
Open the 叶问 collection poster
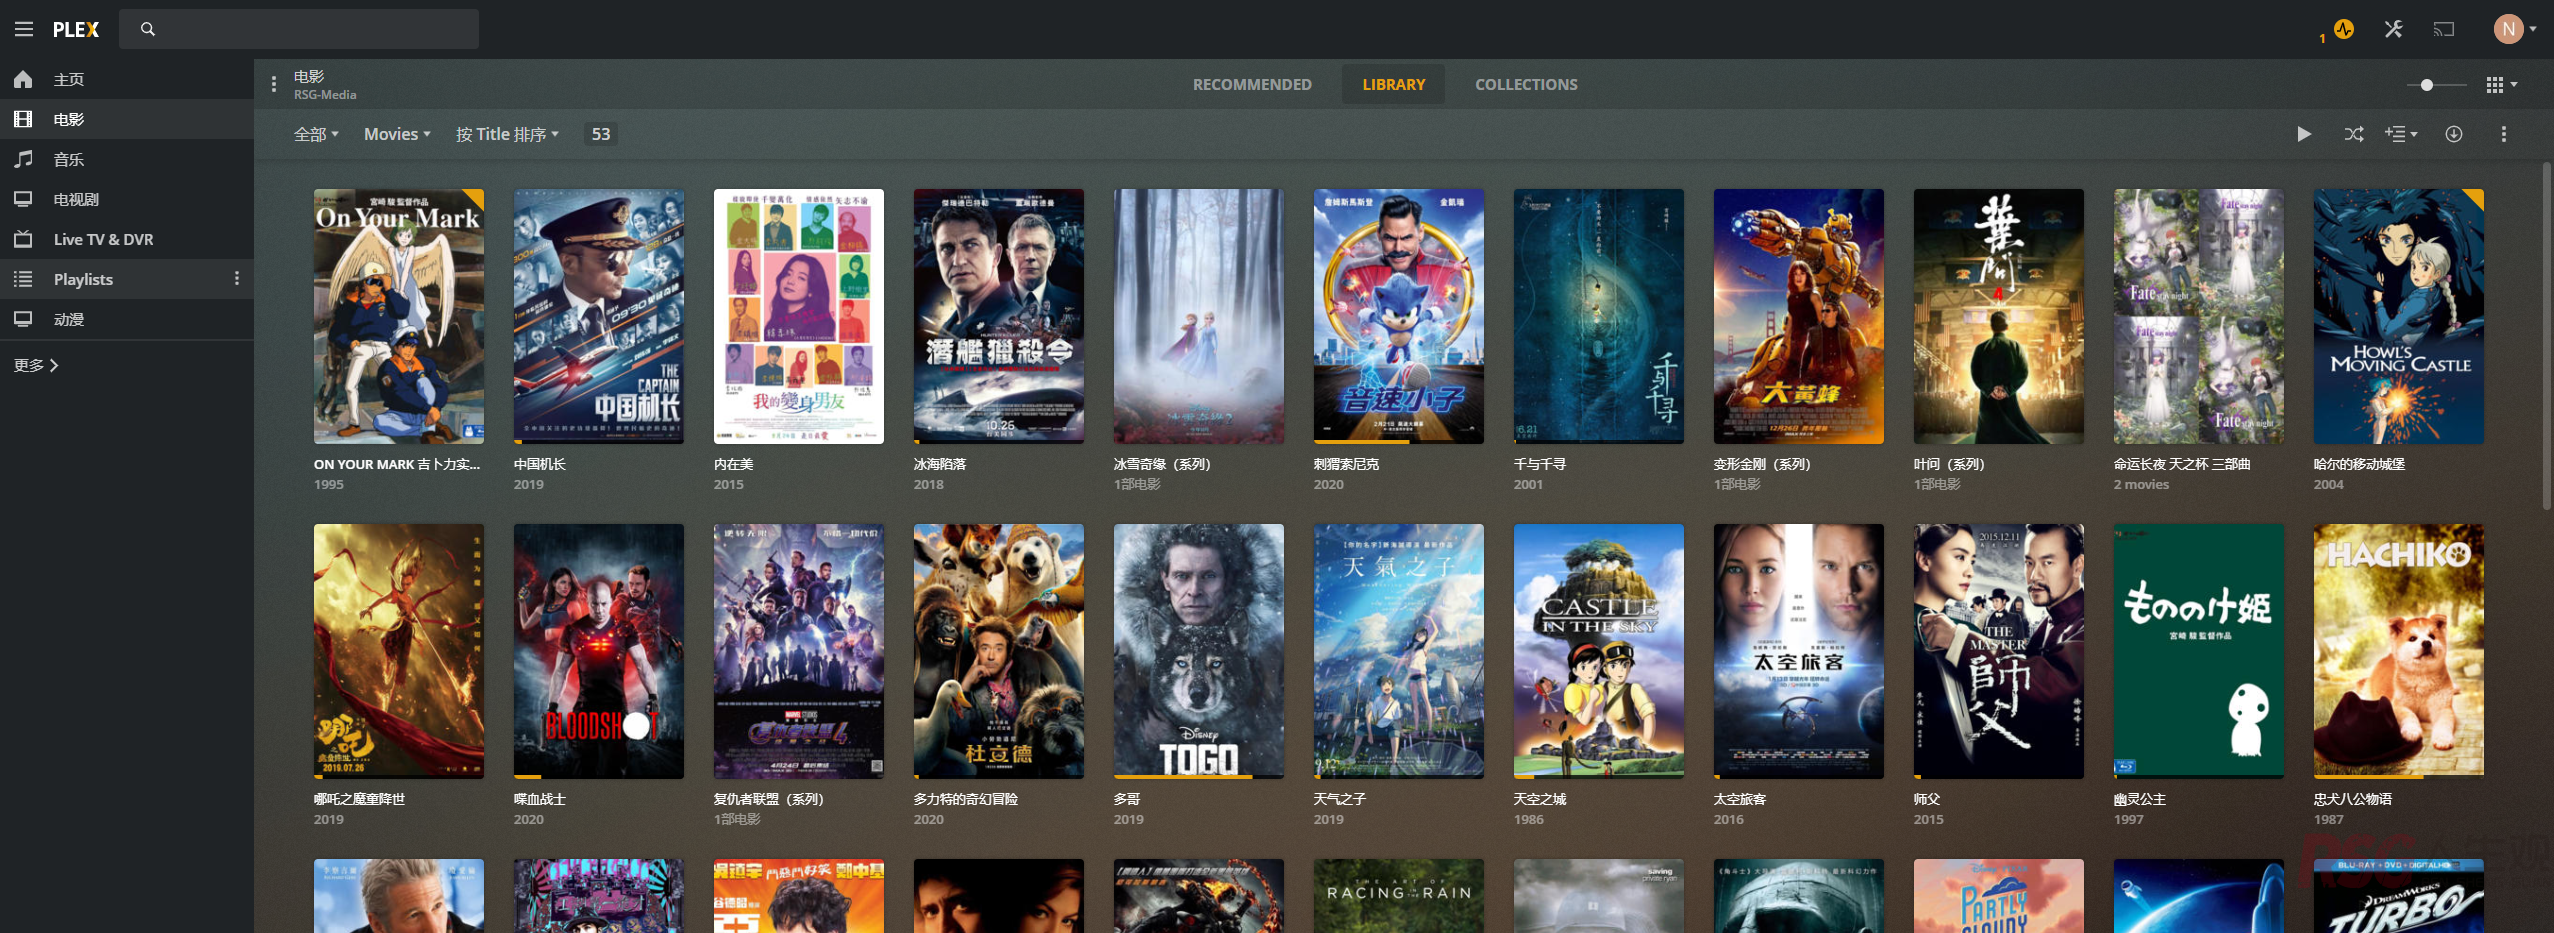pos(1999,316)
